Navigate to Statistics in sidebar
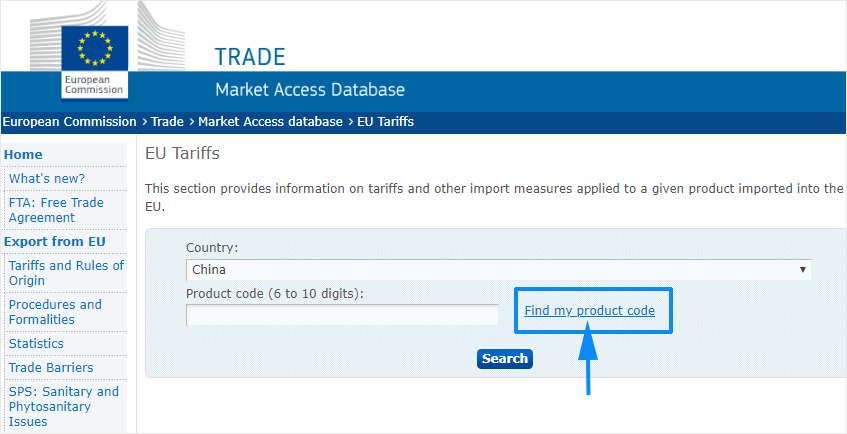Viewport: 847px width, 434px height. [x=36, y=344]
